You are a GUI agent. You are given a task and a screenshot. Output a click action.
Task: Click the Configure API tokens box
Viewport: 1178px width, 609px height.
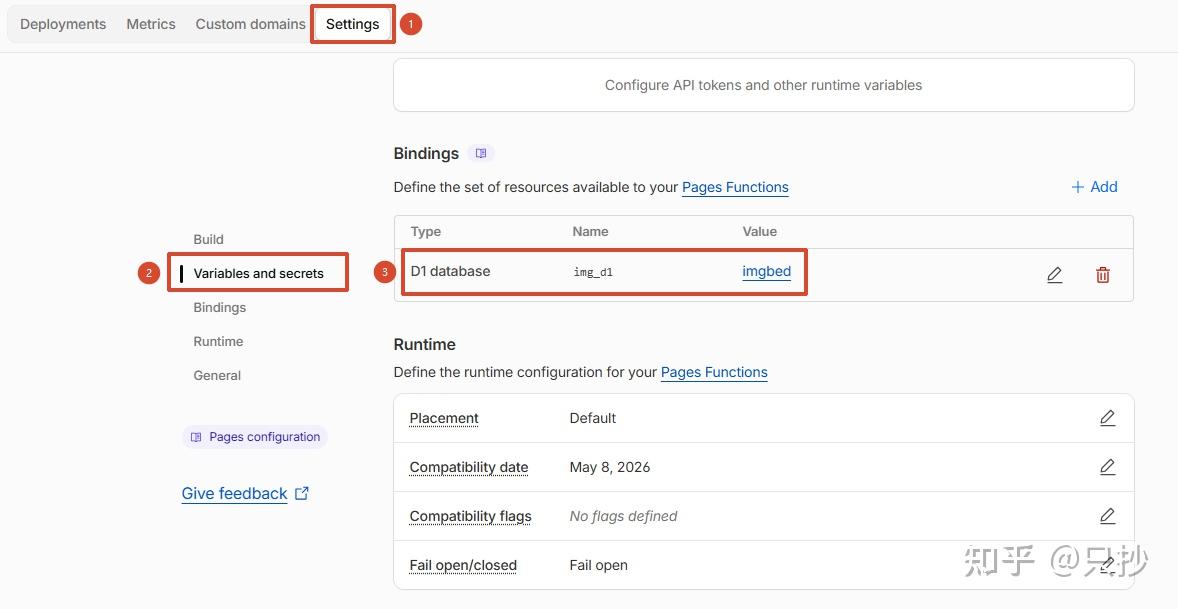(763, 85)
